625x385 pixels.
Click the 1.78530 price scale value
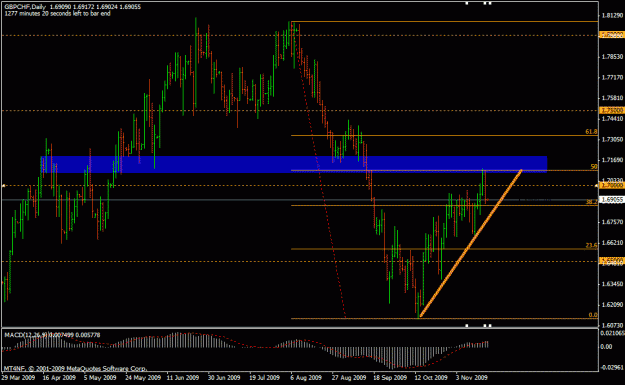(612, 57)
